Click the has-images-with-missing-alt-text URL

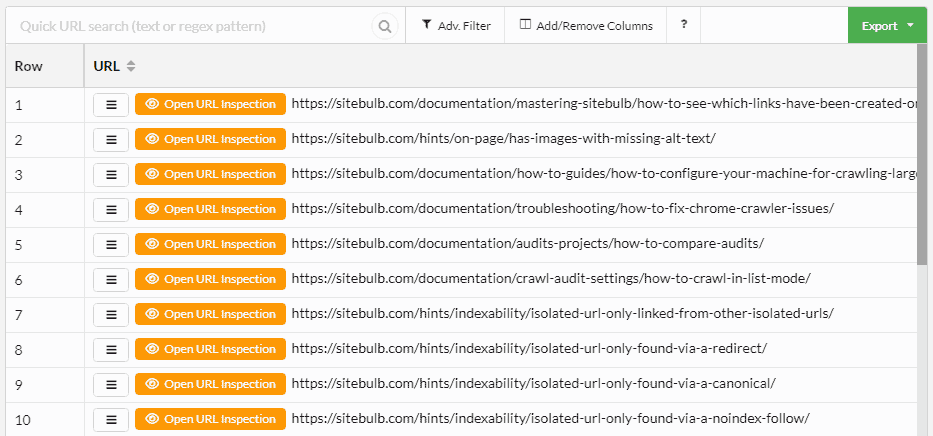click(x=503, y=139)
